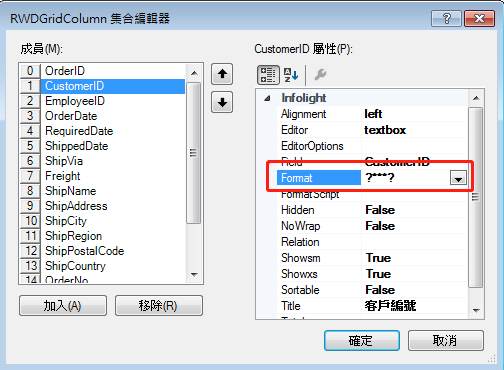Select the Title property row
504x370 pixels.
click(372, 306)
